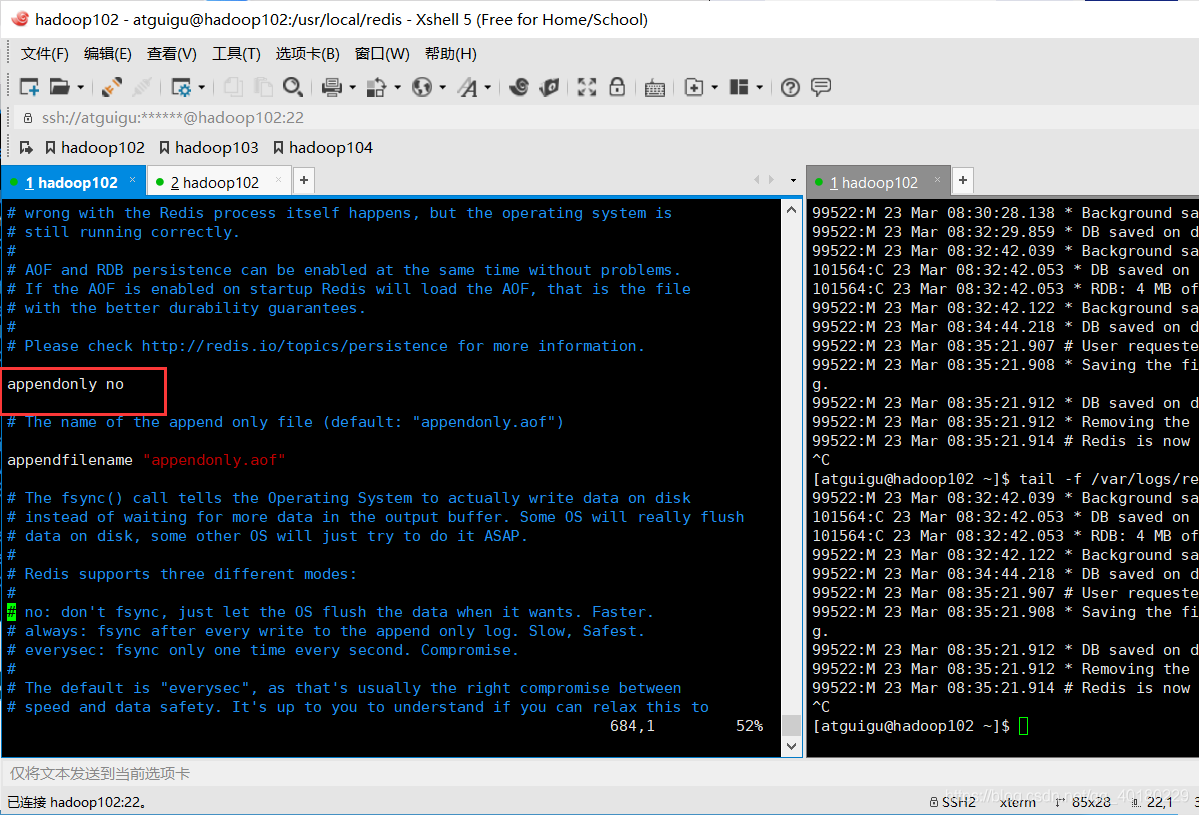Click the Open Session folder icon

tap(60, 87)
